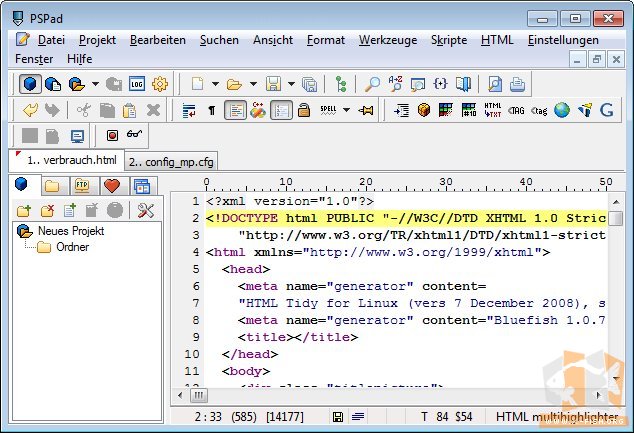Screen dimensions: 634x433
Task: Open the file explorer folder panel tab
Action: coord(52,186)
